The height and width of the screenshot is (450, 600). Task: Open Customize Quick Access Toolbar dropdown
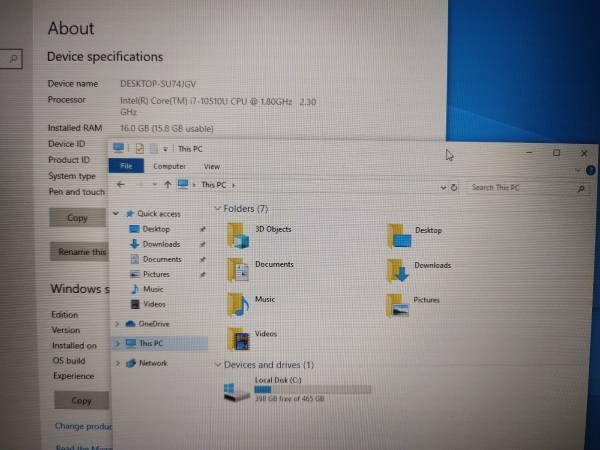click(x=165, y=149)
